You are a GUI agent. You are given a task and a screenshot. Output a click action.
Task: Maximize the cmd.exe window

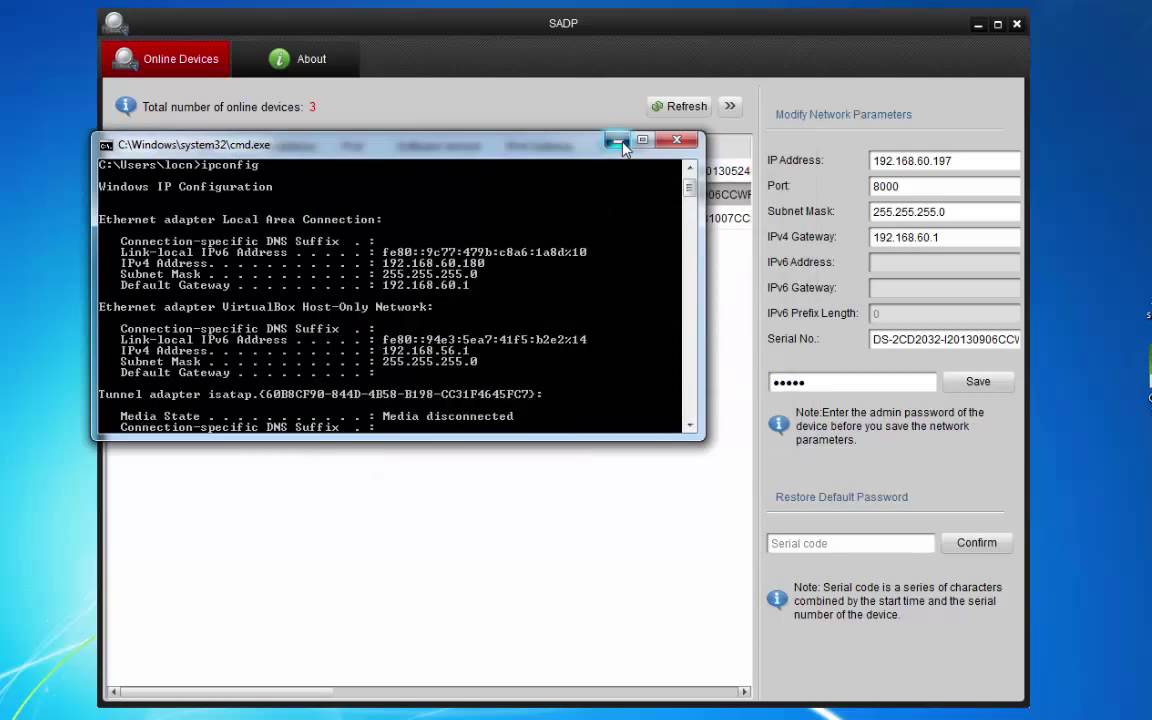[643, 140]
